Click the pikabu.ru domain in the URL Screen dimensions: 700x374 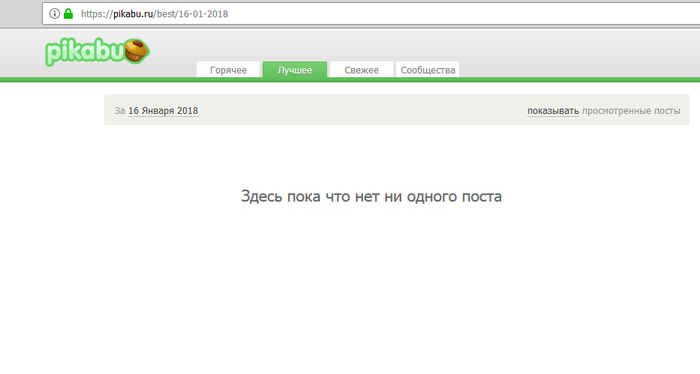(x=133, y=14)
